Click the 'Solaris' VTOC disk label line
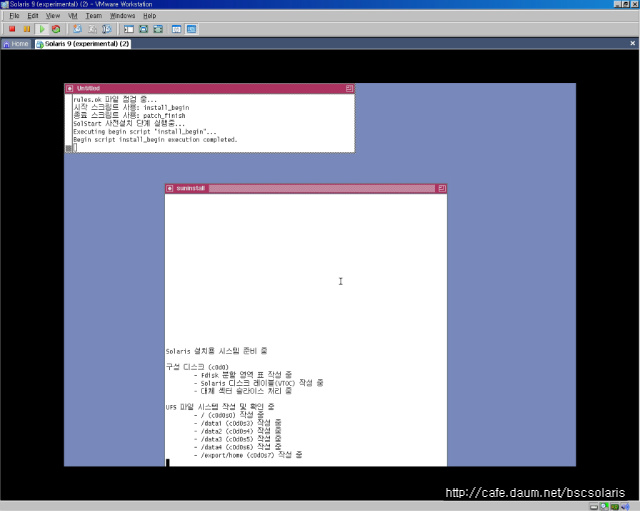The width and height of the screenshot is (640, 511). pos(259,383)
